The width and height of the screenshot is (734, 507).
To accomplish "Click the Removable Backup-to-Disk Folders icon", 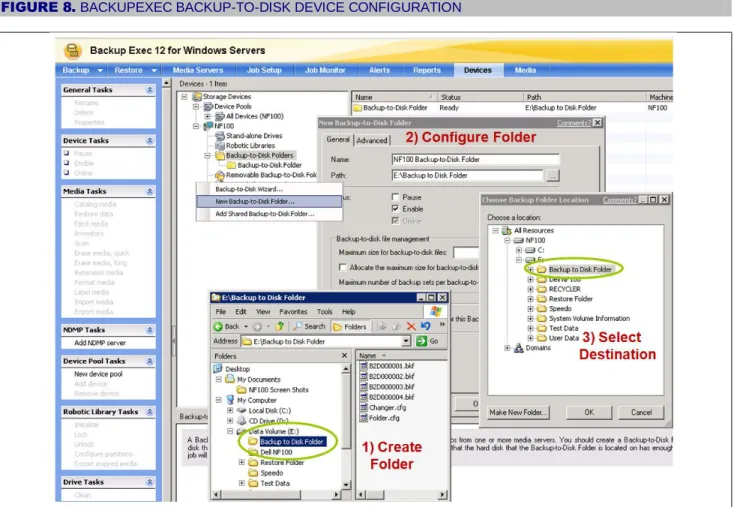I will pos(220,175).
